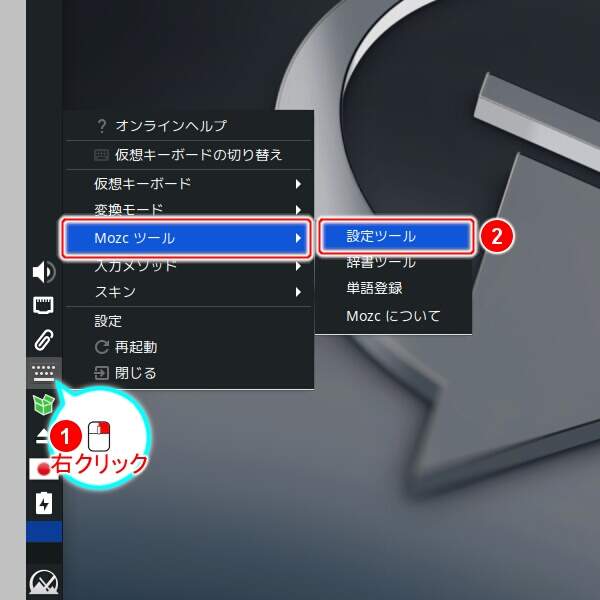Click the MX Linux logo start button
Screen dimensions: 600x600
[x=44, y=582]
